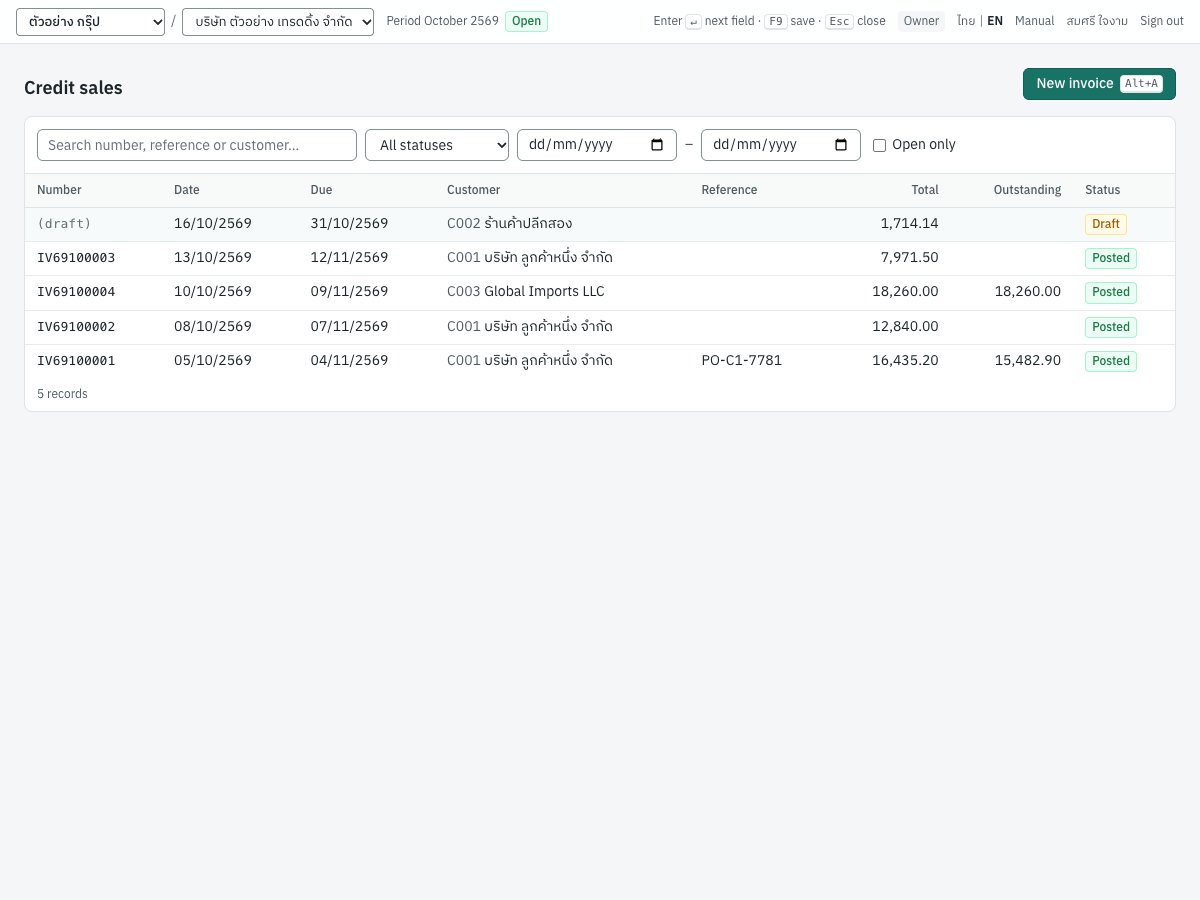Viewport: 1200px width, 900px height.
Task: Click the Customer column header
Action: (474, 190)
